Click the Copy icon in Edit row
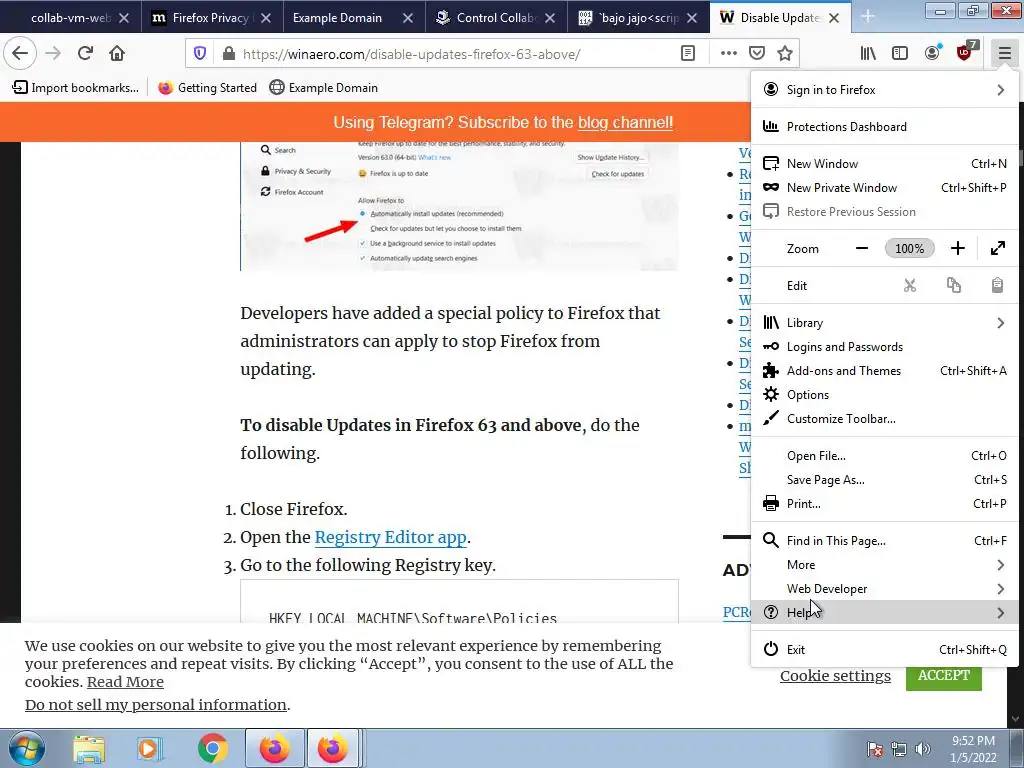The image size is (1024, 768). click(953, 285)
